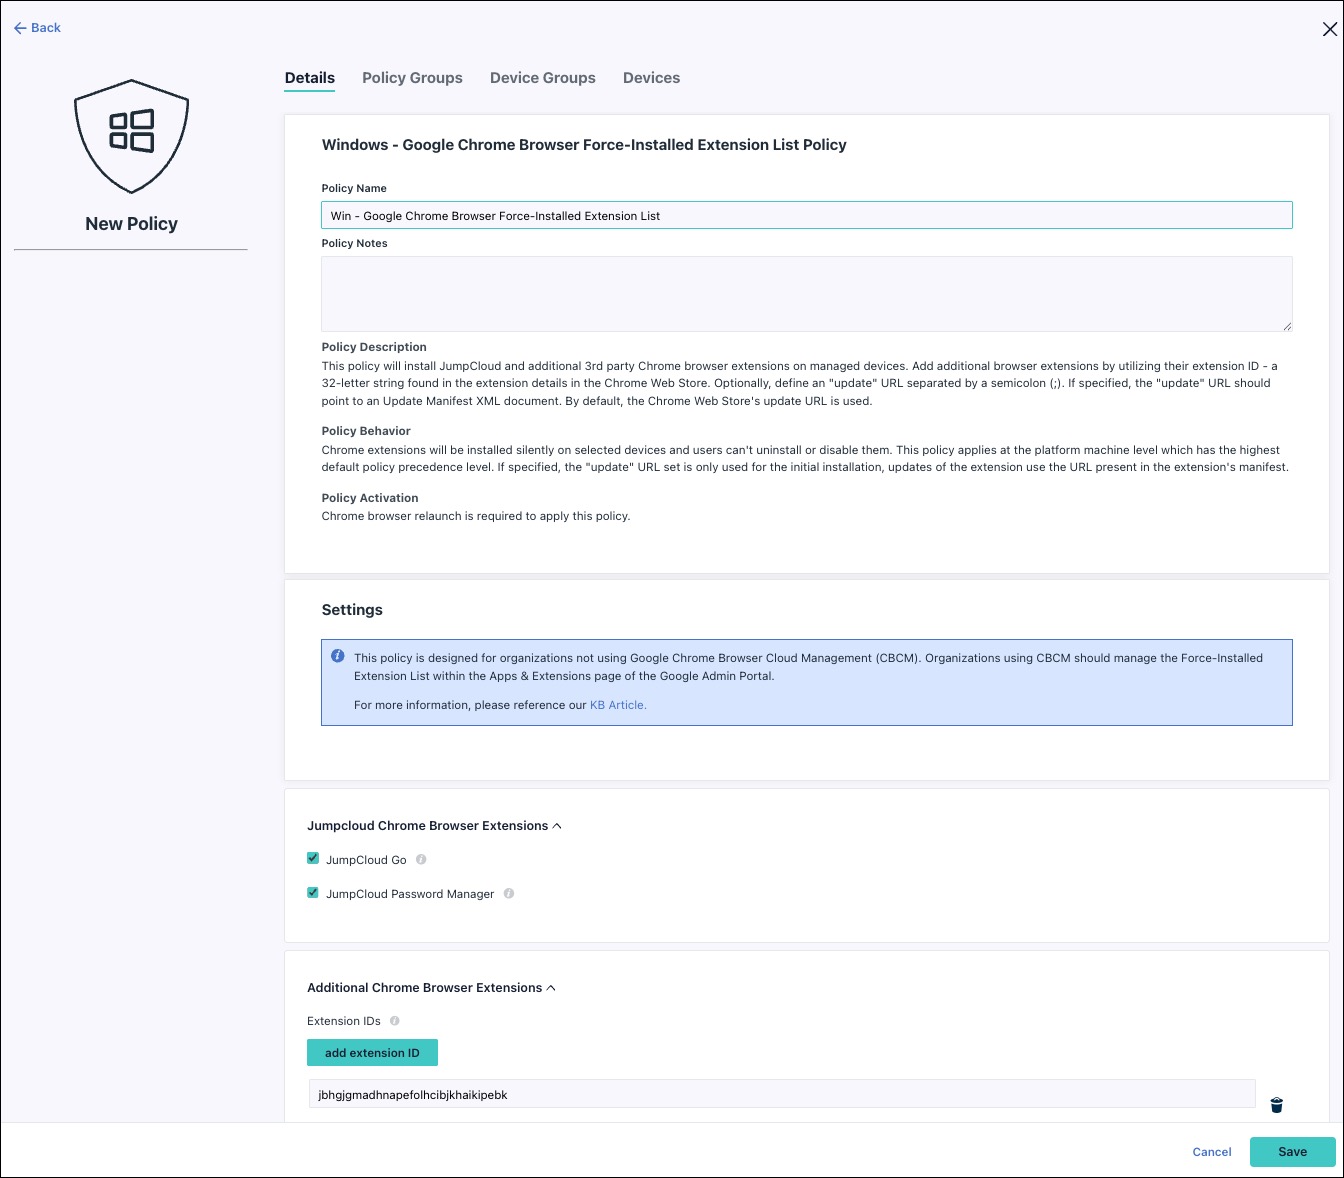
Task: Go to the Devices tab
Action: point(651,78)
